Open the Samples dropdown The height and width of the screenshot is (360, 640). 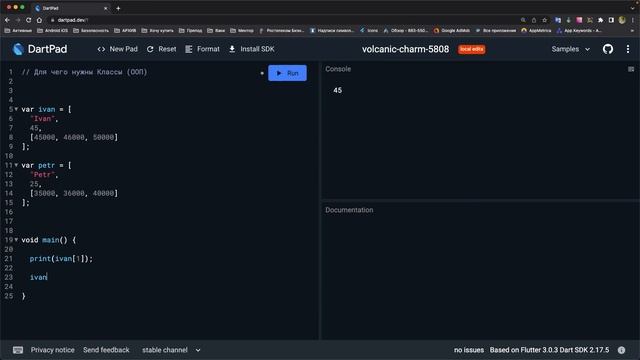pyautogui.click(x=571, y=49)
